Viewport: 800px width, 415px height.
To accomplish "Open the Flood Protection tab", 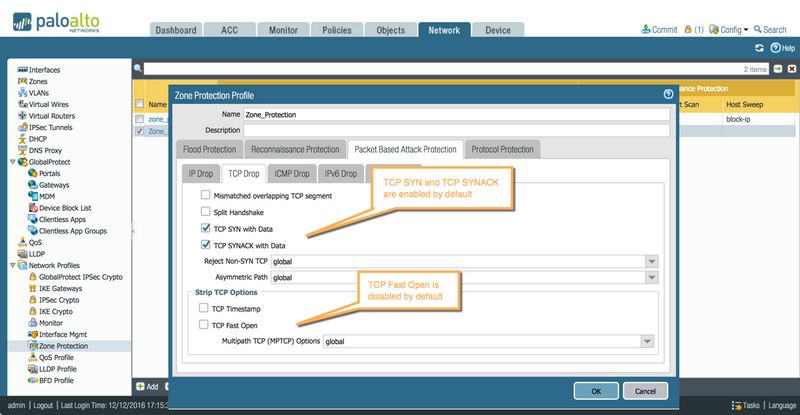I will pyautogui.click(x=209, y=149).
